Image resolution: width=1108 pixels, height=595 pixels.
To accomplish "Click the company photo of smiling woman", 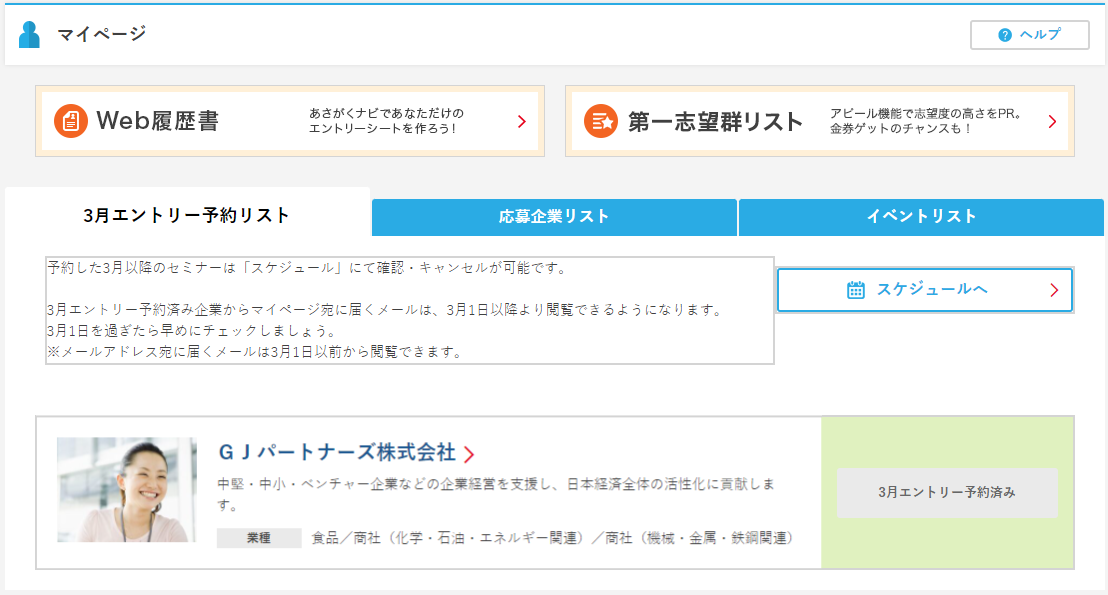I will (x=127, y=490).
